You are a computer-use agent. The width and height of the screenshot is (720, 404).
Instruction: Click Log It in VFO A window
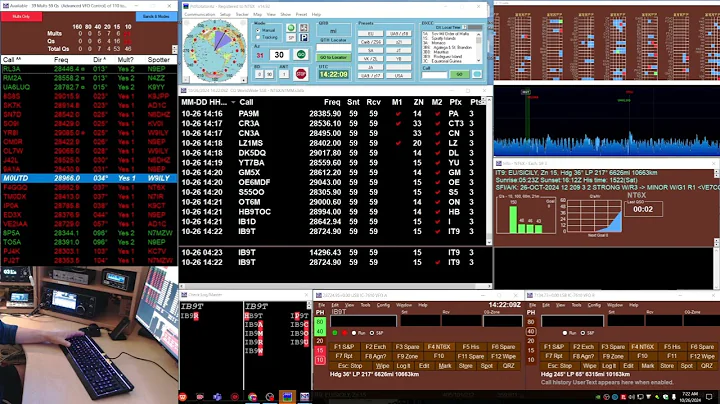pos(403,366)
